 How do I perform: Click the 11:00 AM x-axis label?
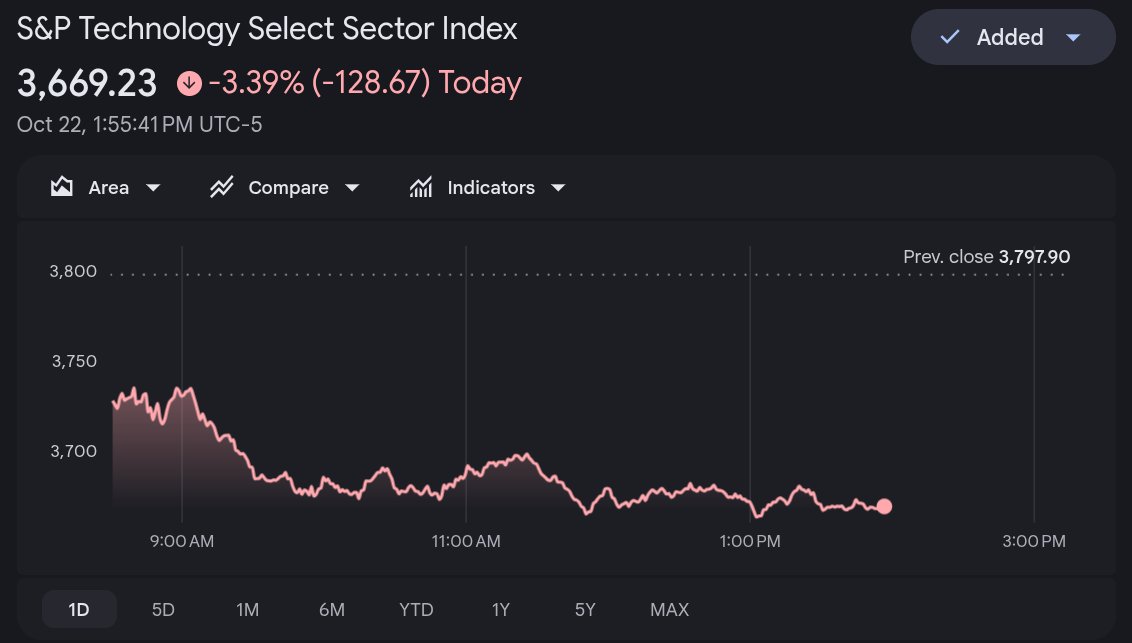[466, 541]
